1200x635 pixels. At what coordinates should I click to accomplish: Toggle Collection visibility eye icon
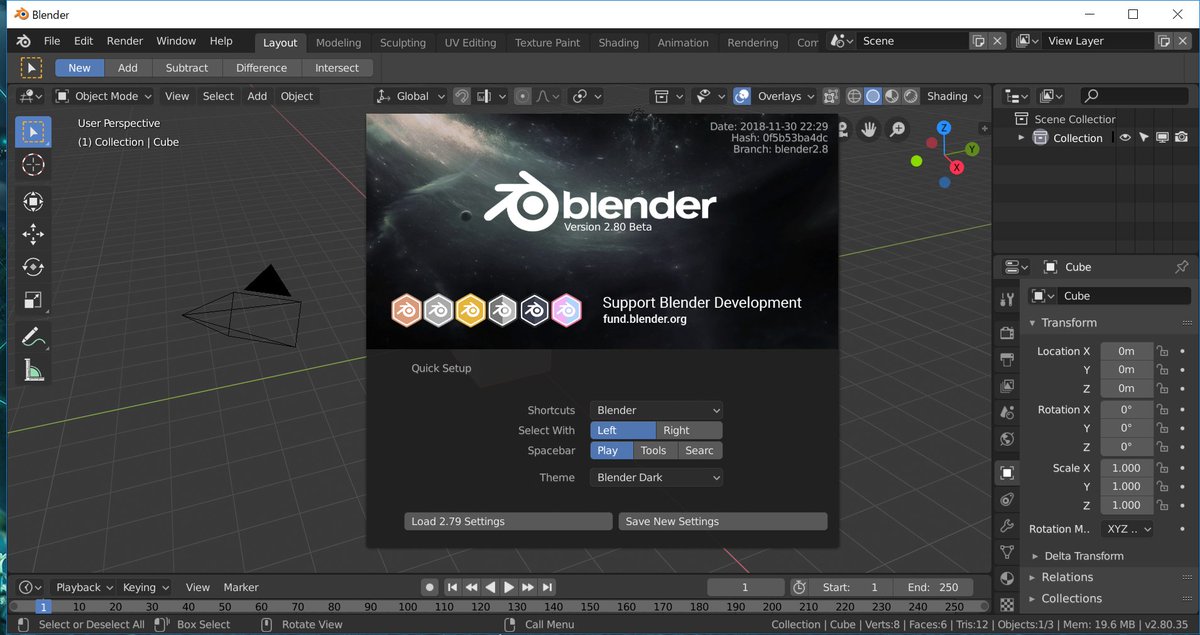[1125, 138]
